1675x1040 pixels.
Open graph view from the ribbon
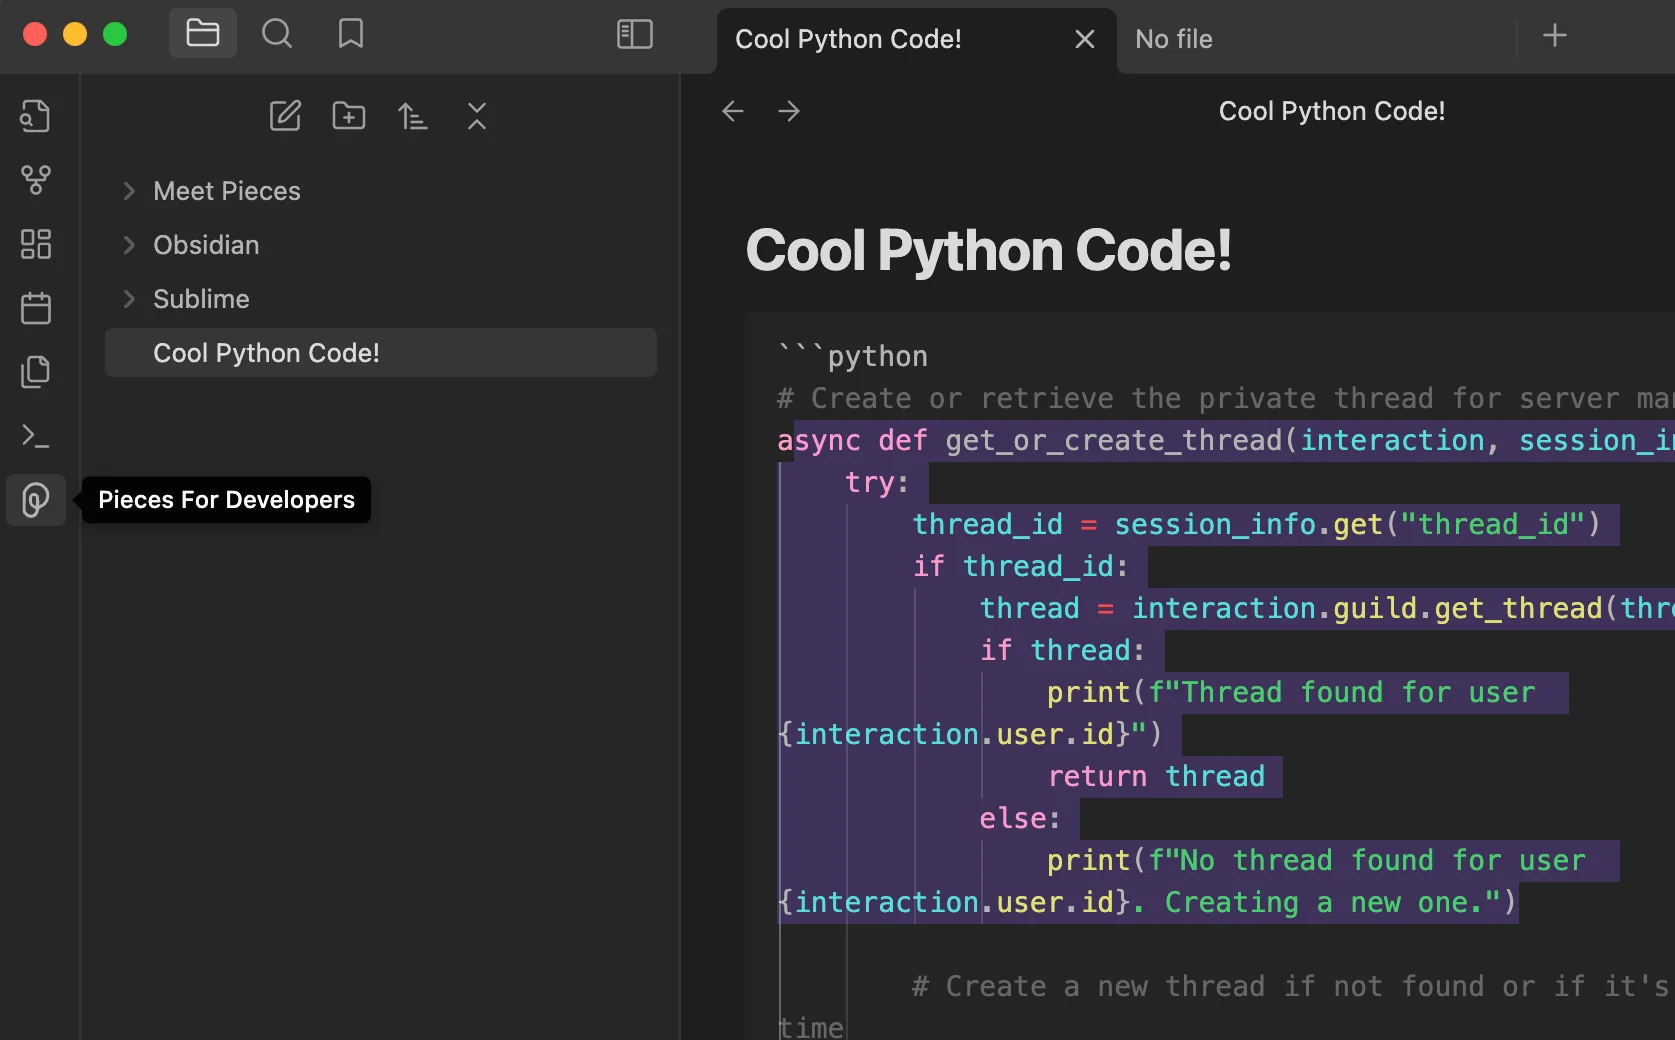click(x=36, y=180)
